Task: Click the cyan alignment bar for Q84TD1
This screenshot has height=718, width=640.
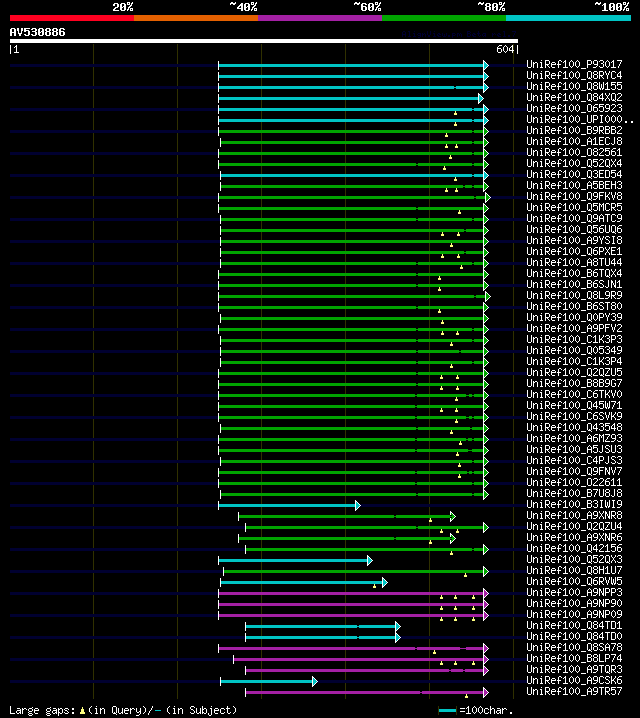Action: [323, 626]
